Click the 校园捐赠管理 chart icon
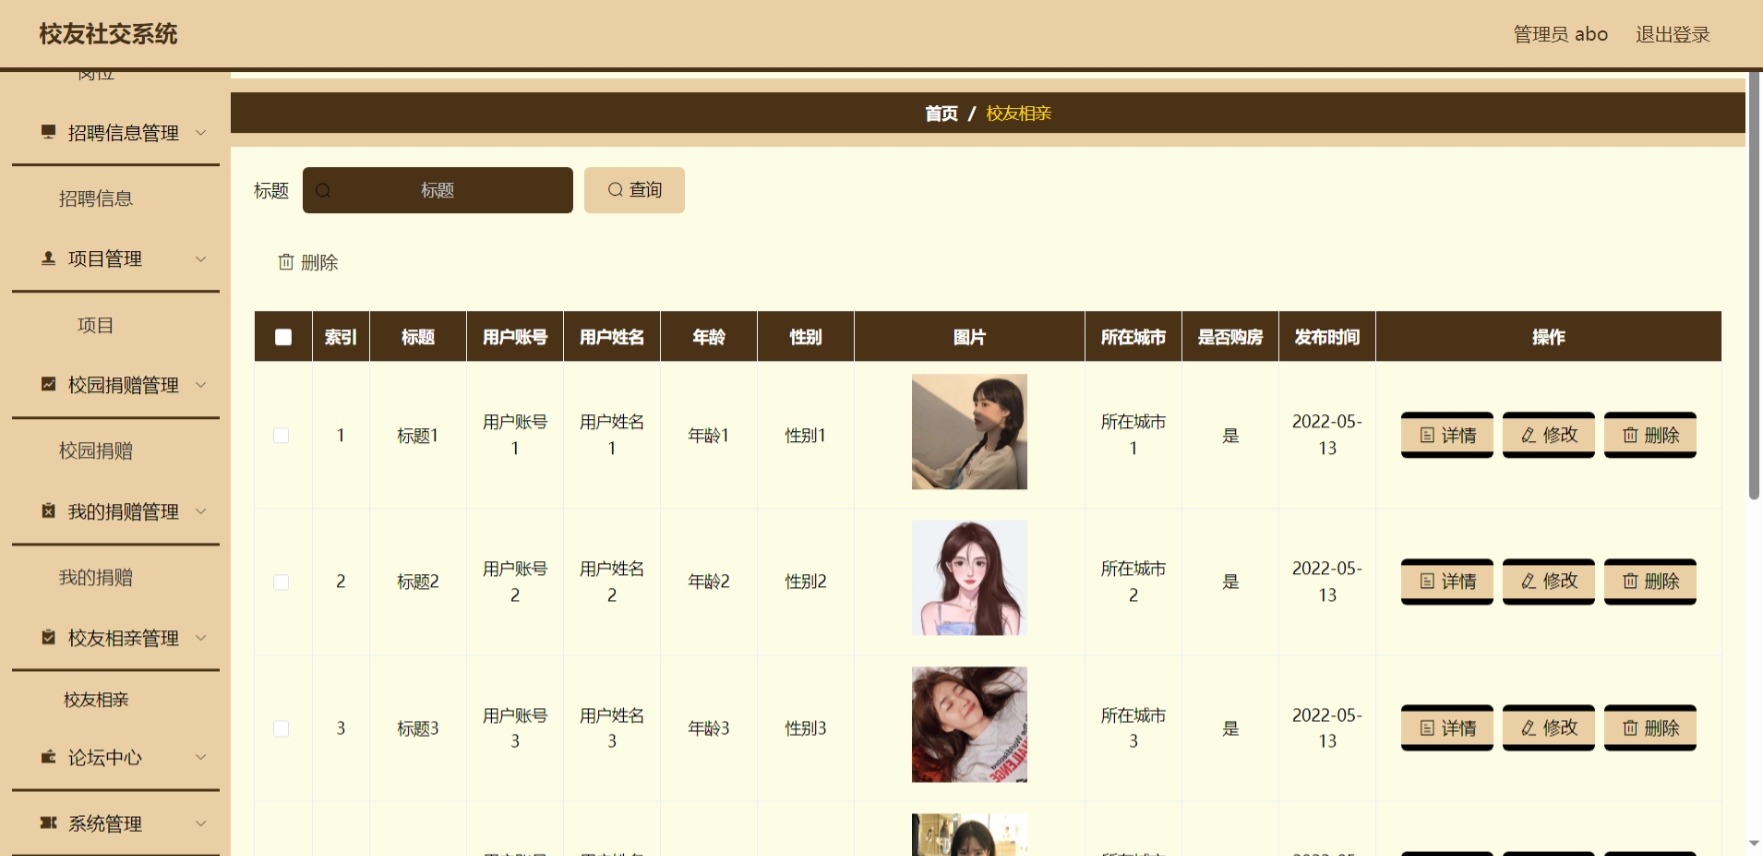The height and width of the screenshot is (856, 1763). 48,384
